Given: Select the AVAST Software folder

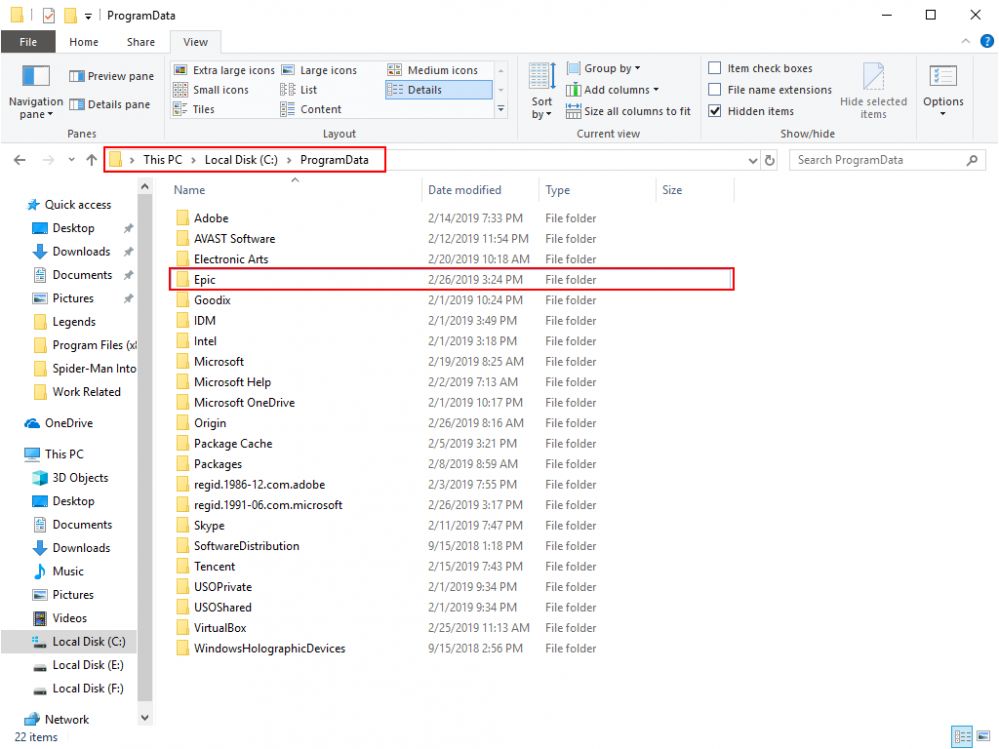Looking at the screenshot, I should pos(452,238).
